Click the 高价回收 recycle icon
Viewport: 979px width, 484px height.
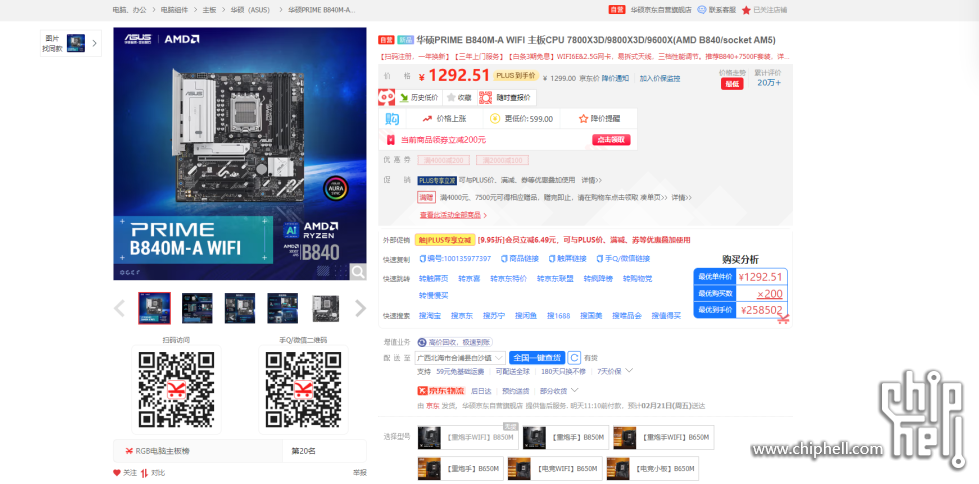click(422, 342)
